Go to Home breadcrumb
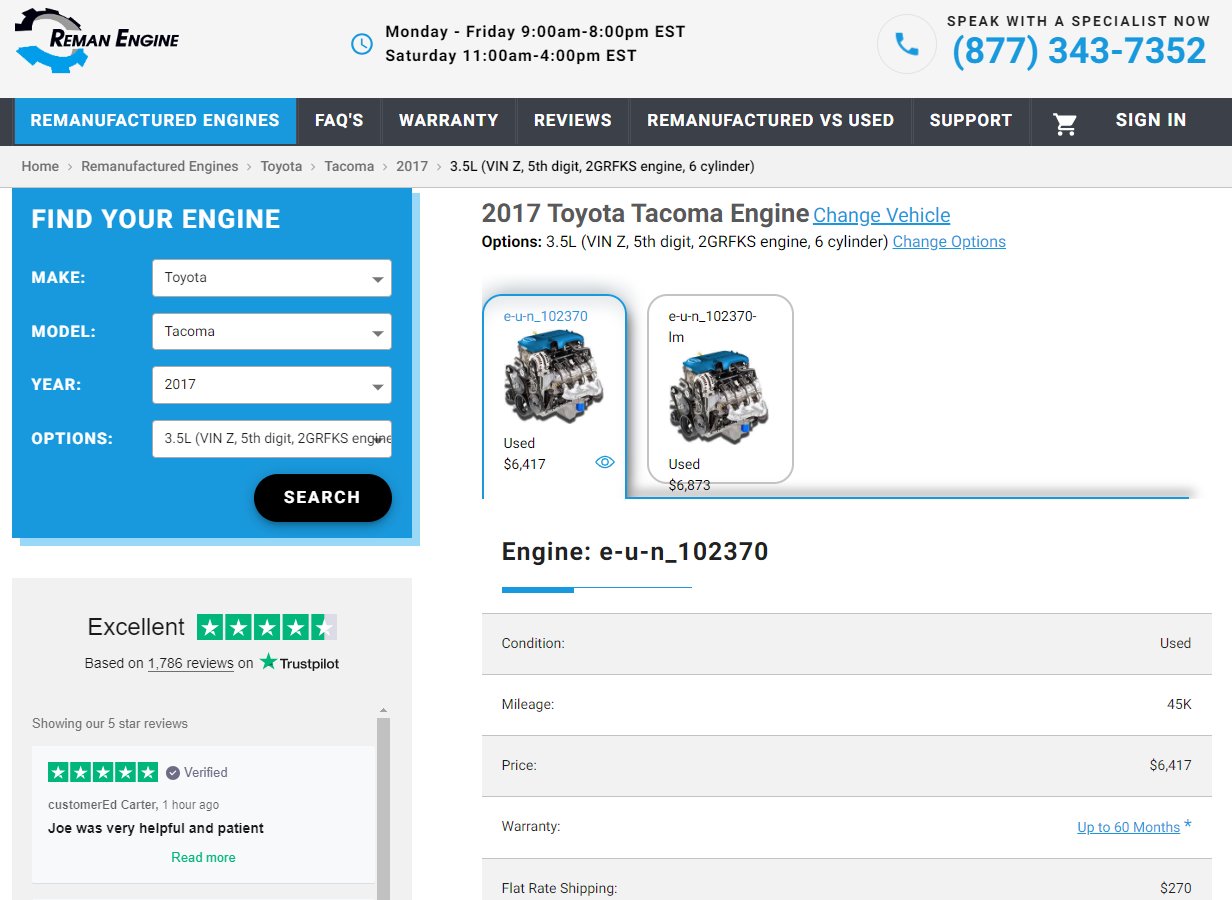This screenshot has height=900, width=1232. (x=40, y=166)
